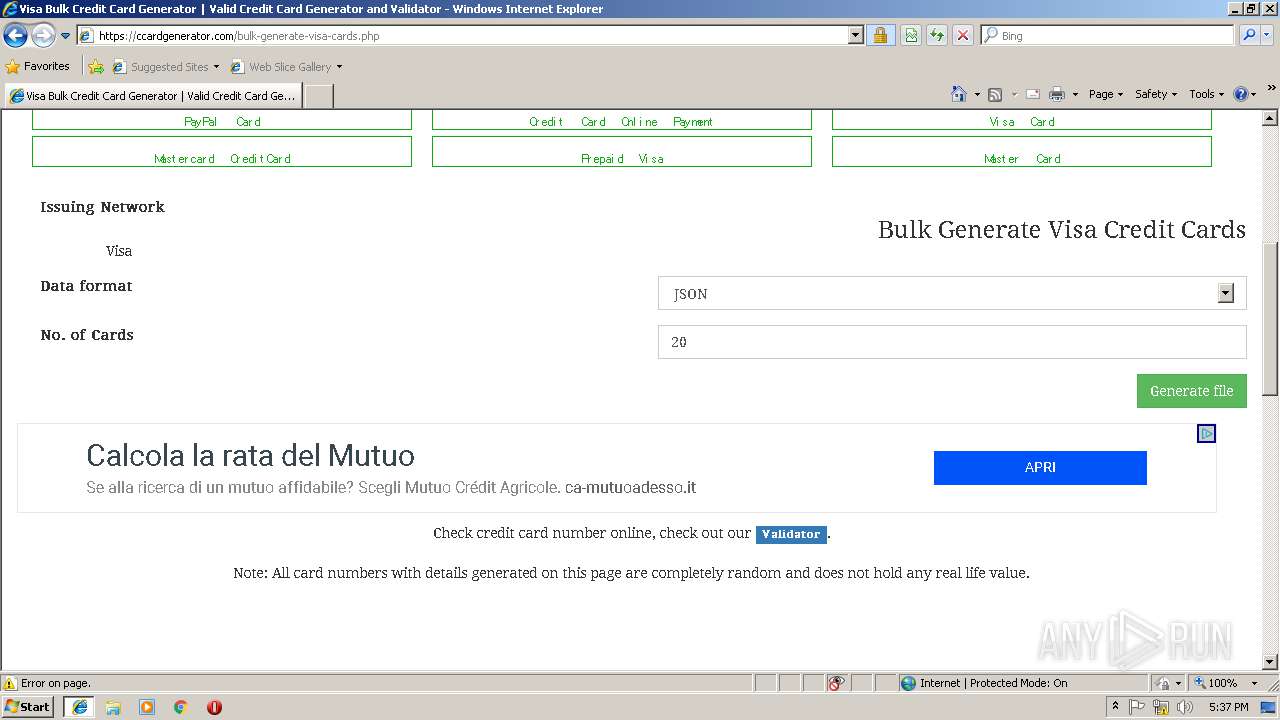Viewport: 1280px width, 720px height.
Task: Open the Page menu
Action: point(1105,94)
